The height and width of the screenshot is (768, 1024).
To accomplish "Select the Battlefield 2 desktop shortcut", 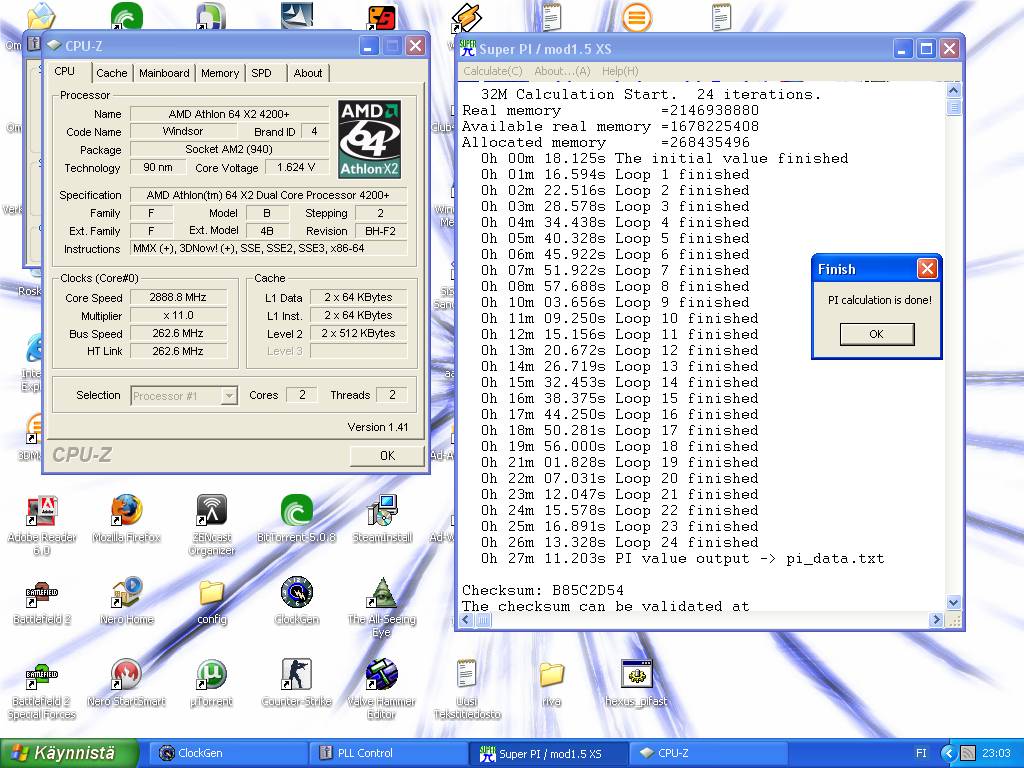I will point(42,594).
